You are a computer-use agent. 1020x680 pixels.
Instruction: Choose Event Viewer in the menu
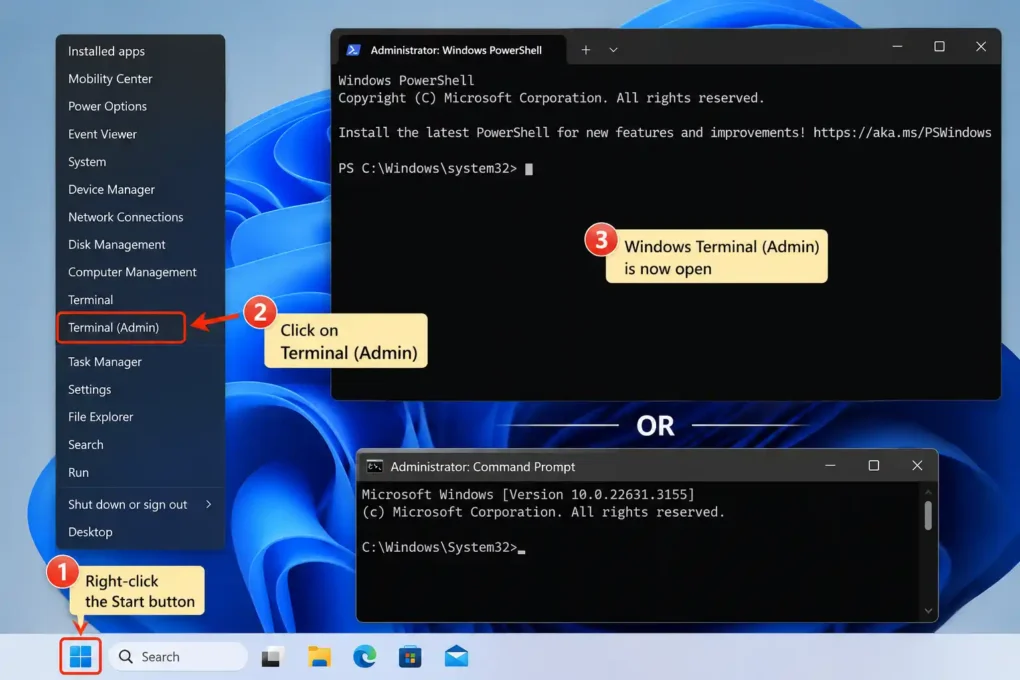pos(140,134)
